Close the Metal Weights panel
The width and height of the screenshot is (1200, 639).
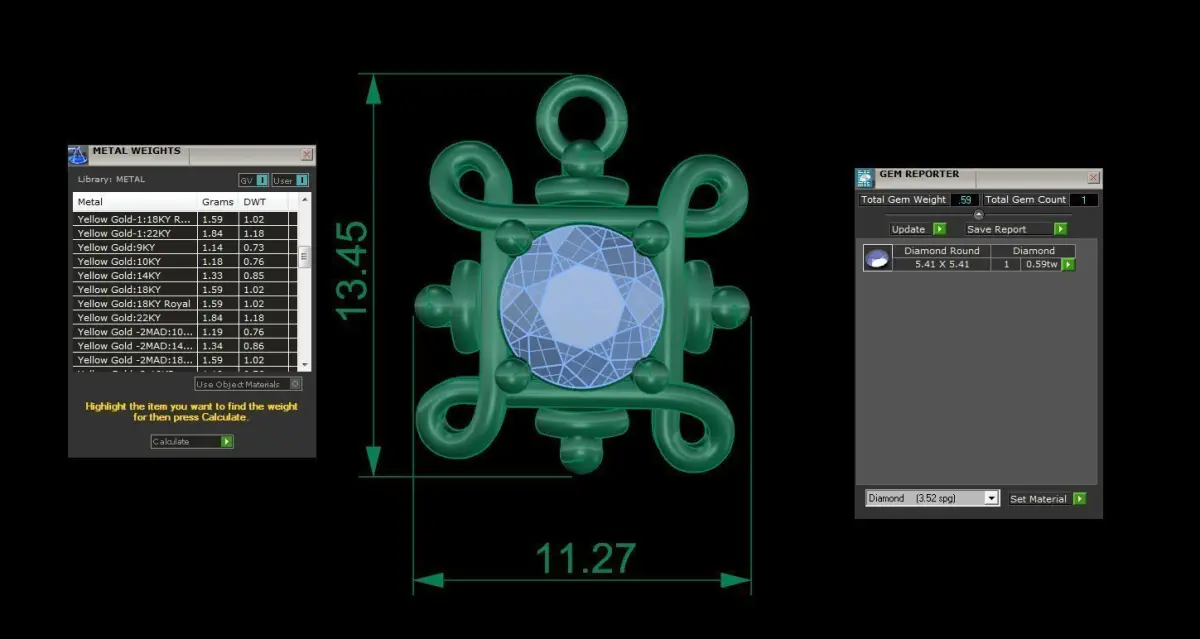[307, 155]
